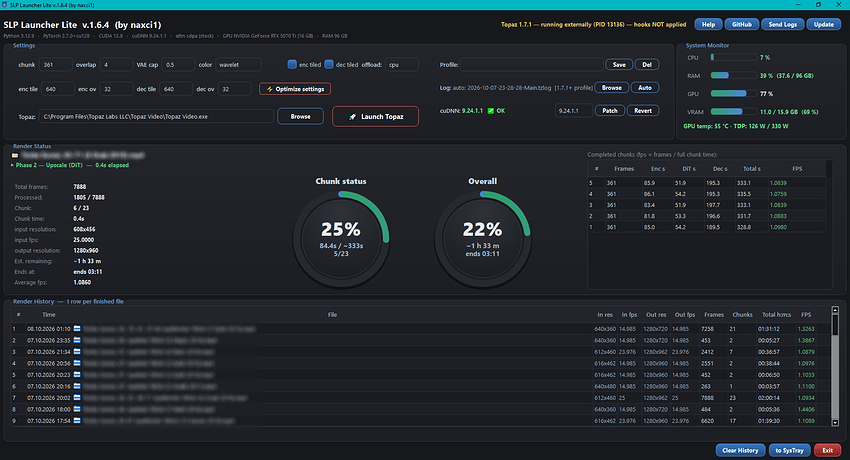Click the file icon in the 08.10.2026 01:10 row
The height and width of the screenshot is (460, 850).
77,328
